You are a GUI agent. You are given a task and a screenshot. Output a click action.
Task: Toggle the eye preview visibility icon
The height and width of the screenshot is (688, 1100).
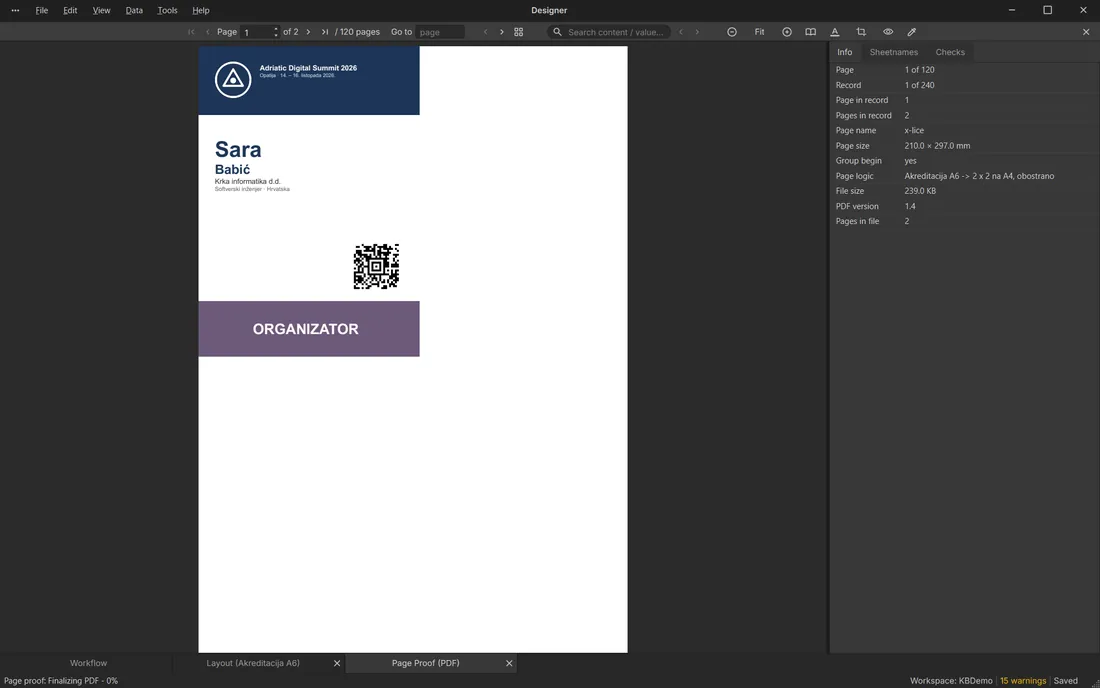pyautogui.click(x=888, y=32)
